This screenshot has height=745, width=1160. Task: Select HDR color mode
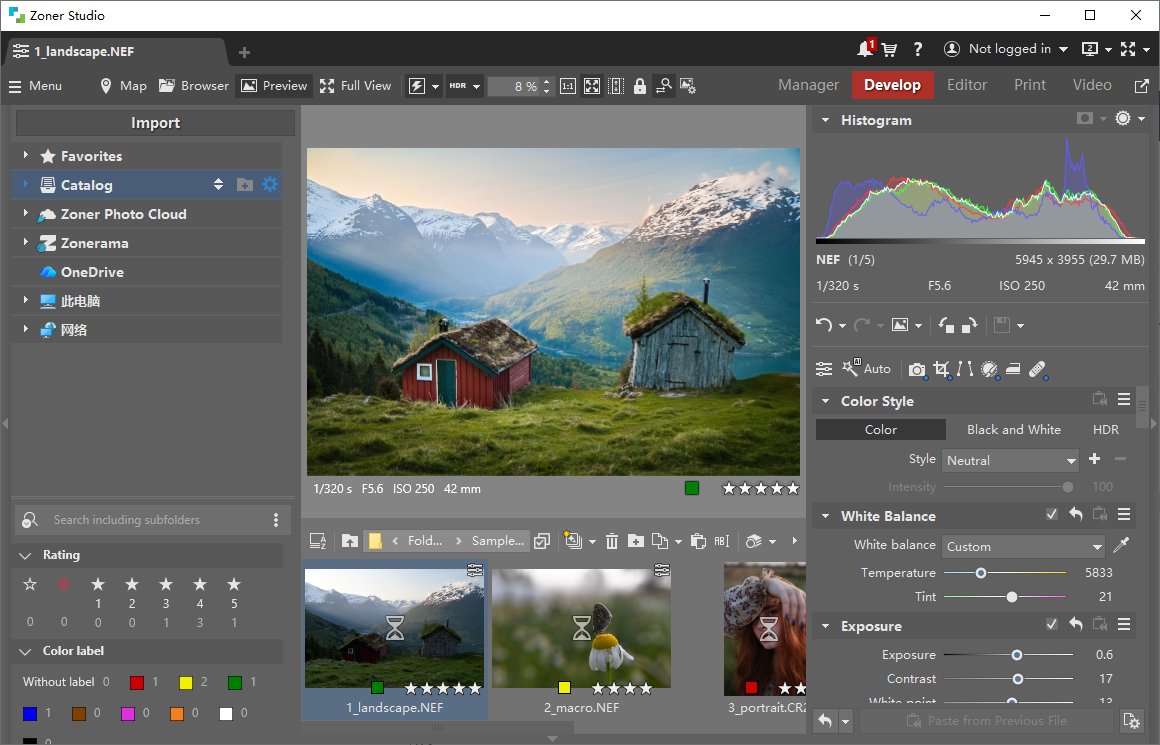(x=1105, y=430)
